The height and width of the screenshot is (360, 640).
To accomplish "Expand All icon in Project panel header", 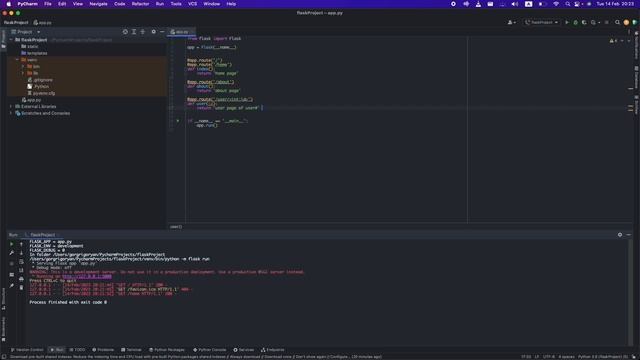I will point(134,31).
